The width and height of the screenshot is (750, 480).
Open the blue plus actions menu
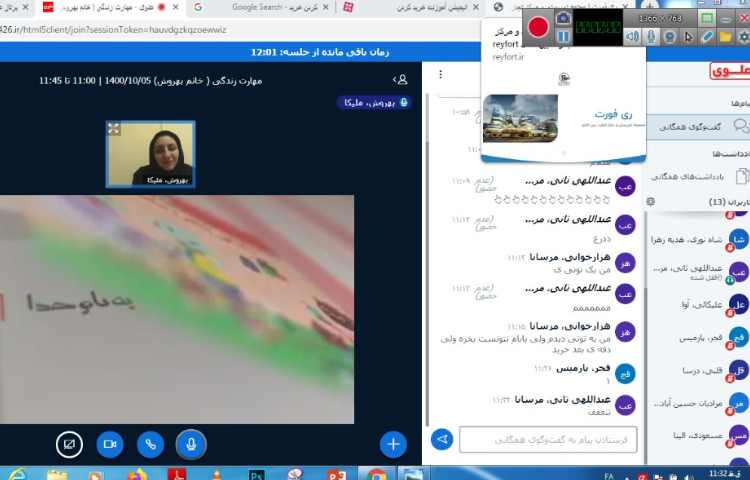pyautogui.click(x=393, y=444)
